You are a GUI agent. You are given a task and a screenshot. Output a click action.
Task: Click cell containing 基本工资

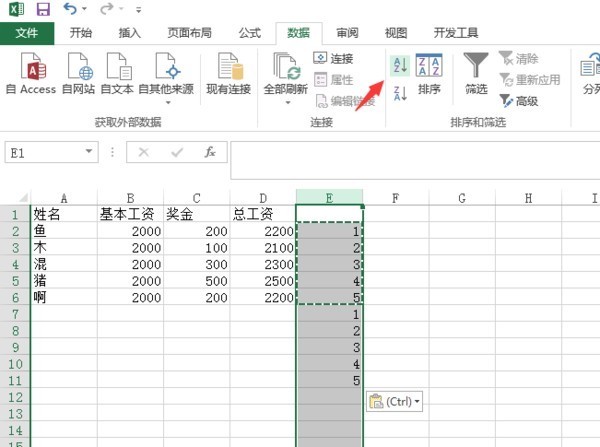pos(130,214)
